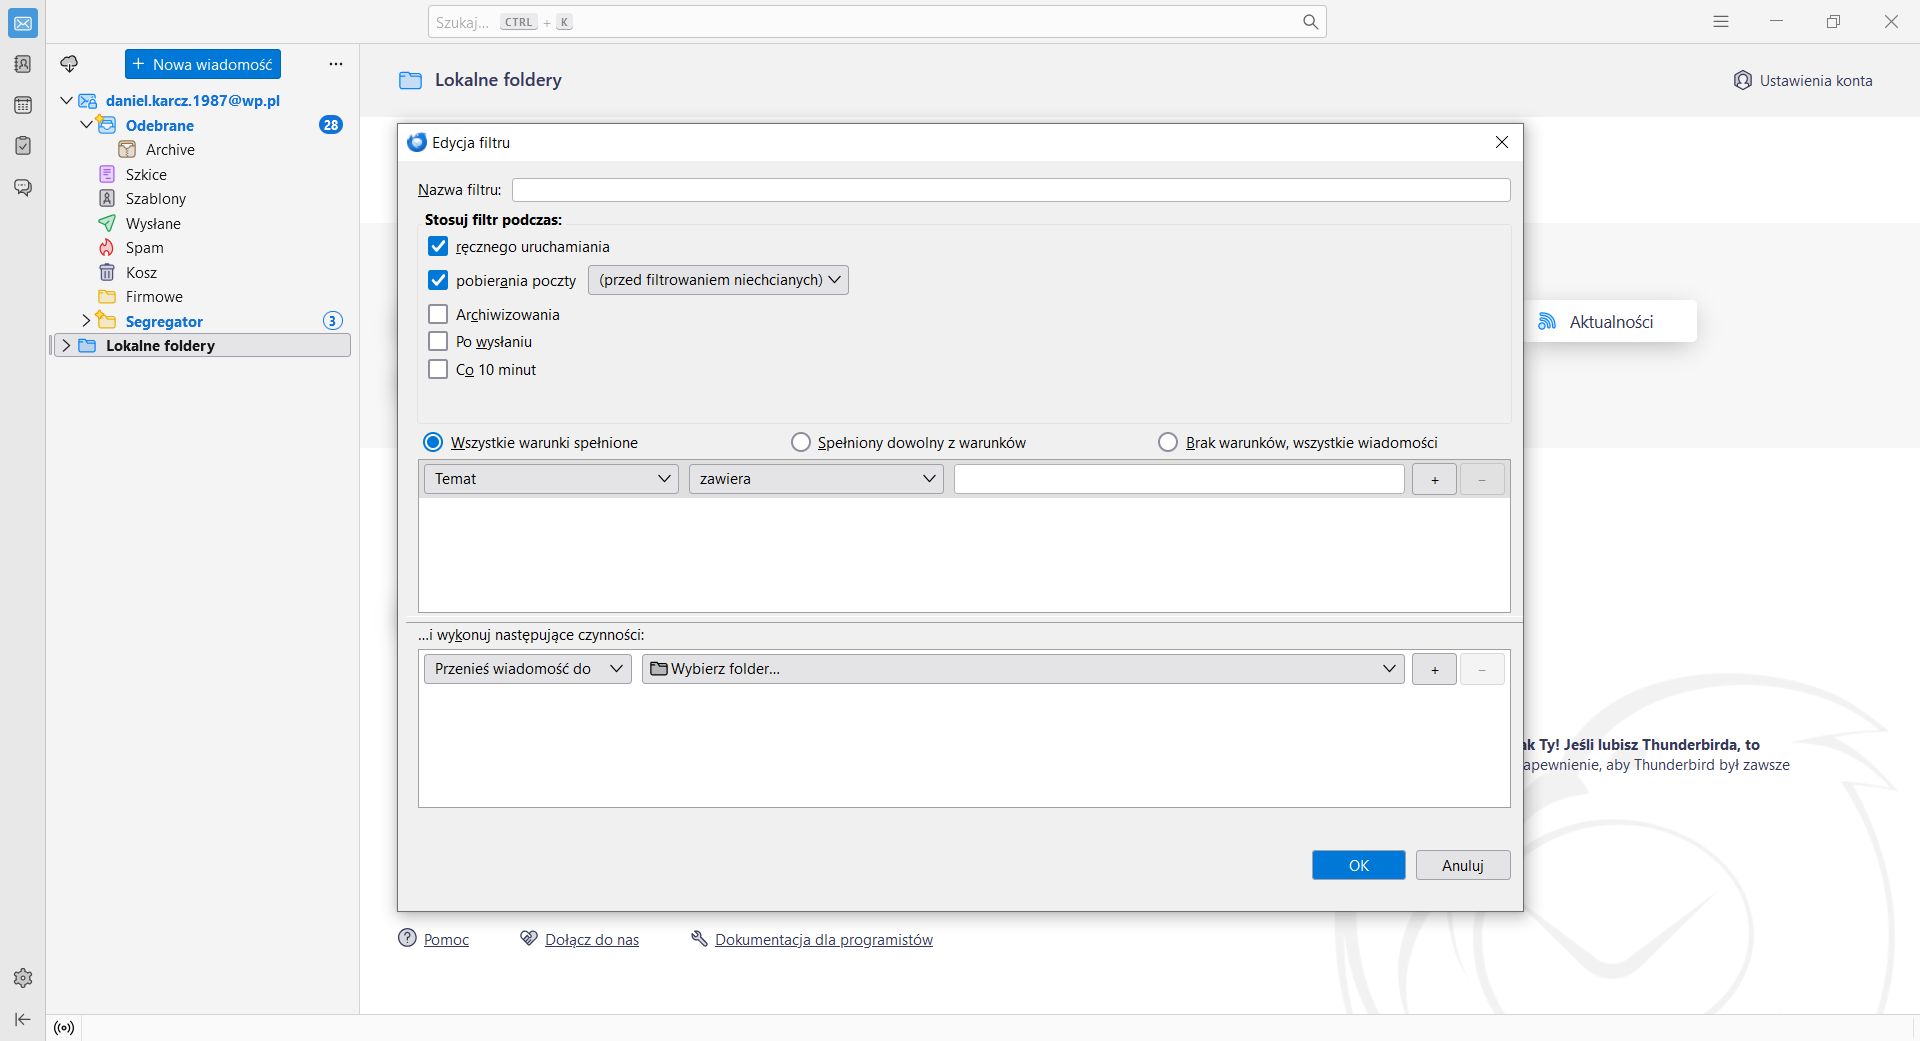Open Dokumentacja dla programistów link
The height and width of the screenshot is (1041, 1920).
824,939
